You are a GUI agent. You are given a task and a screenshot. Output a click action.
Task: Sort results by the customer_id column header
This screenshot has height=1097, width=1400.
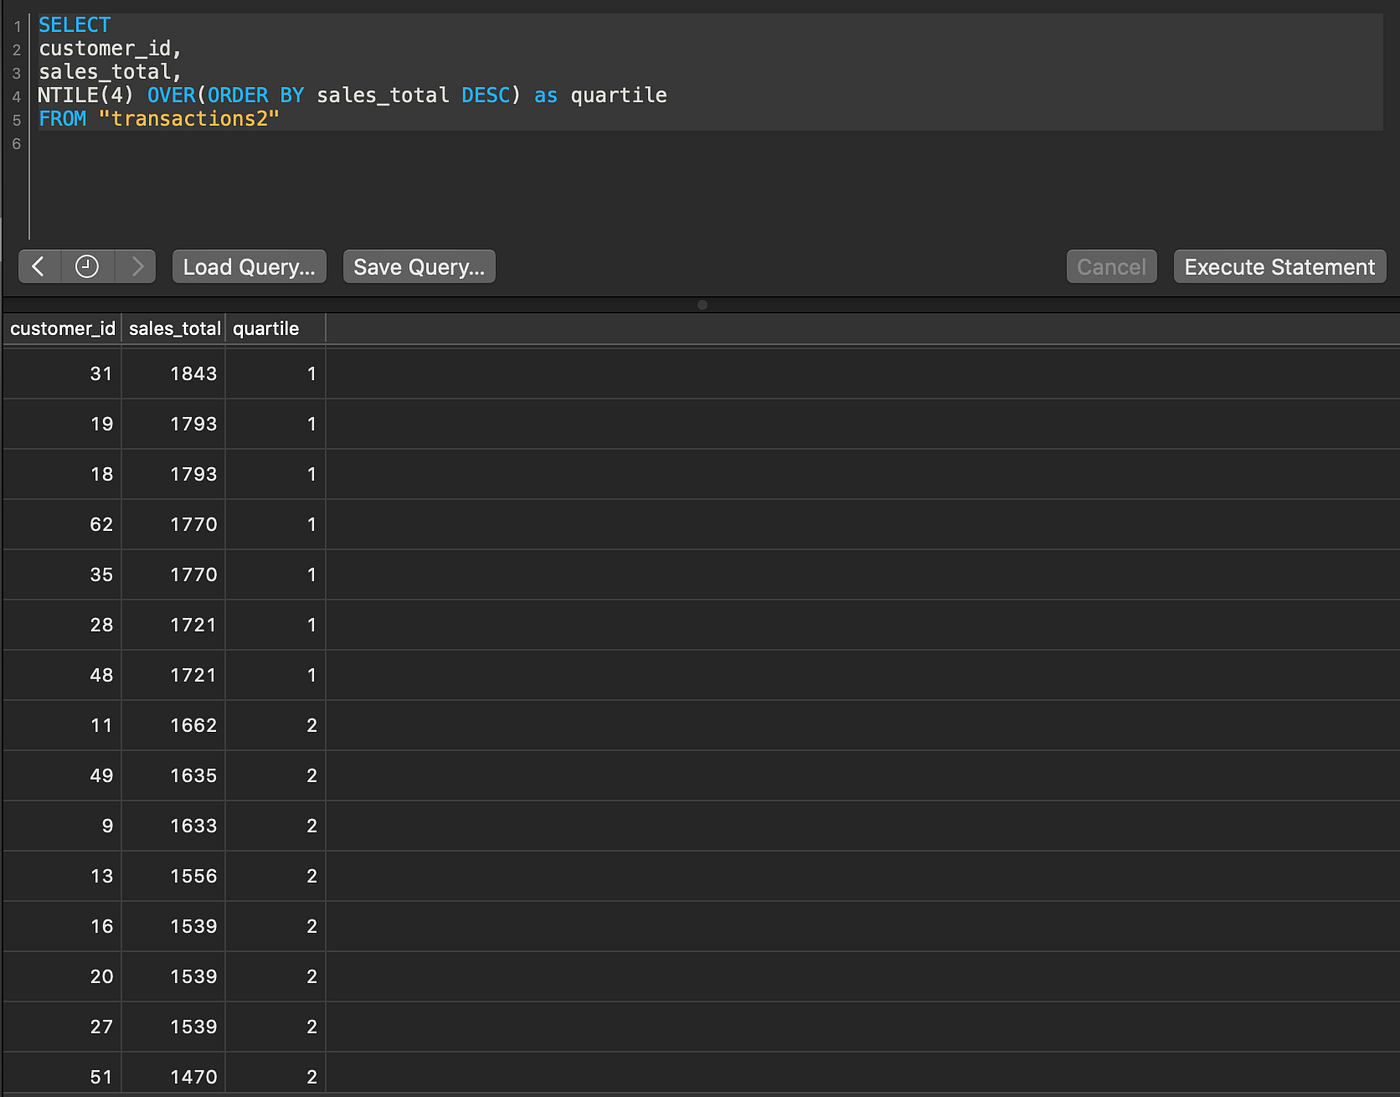pyautogui.click(x=62, y=328)
